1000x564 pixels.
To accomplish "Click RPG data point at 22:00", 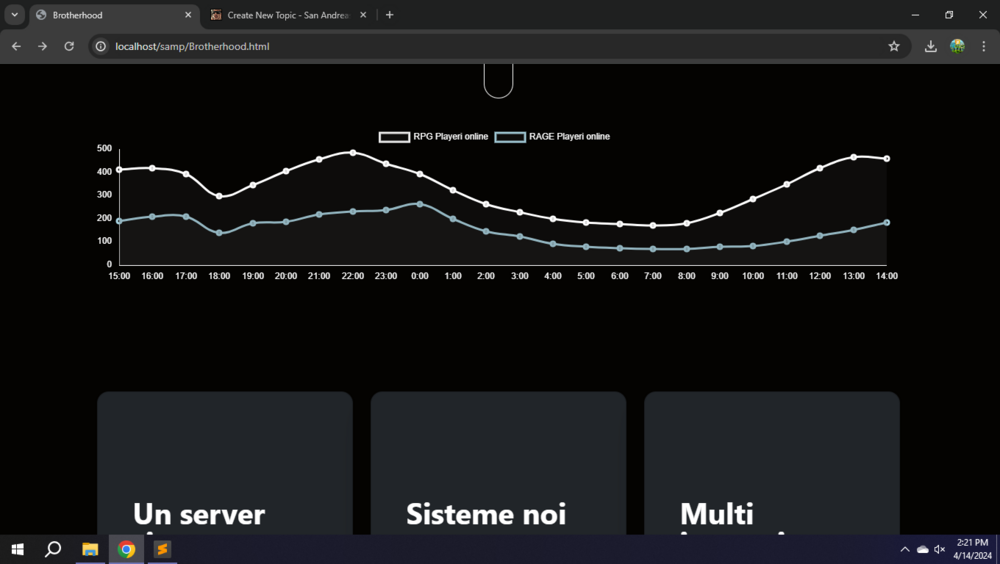I will pos(353,152).
